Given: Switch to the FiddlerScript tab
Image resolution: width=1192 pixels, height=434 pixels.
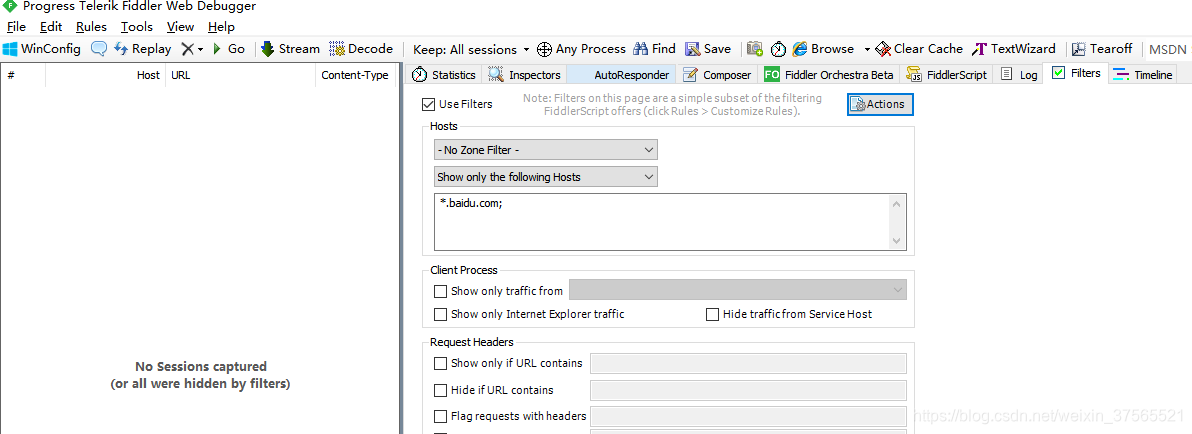Looking at the screenshot, I should (x=947, y=74).
